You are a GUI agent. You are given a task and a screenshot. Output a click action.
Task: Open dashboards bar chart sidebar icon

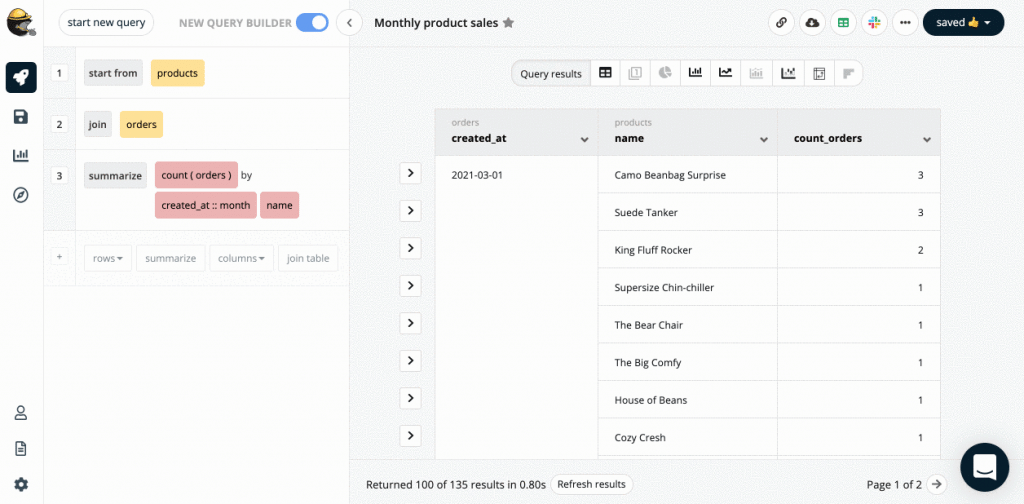tap(21, 155)
